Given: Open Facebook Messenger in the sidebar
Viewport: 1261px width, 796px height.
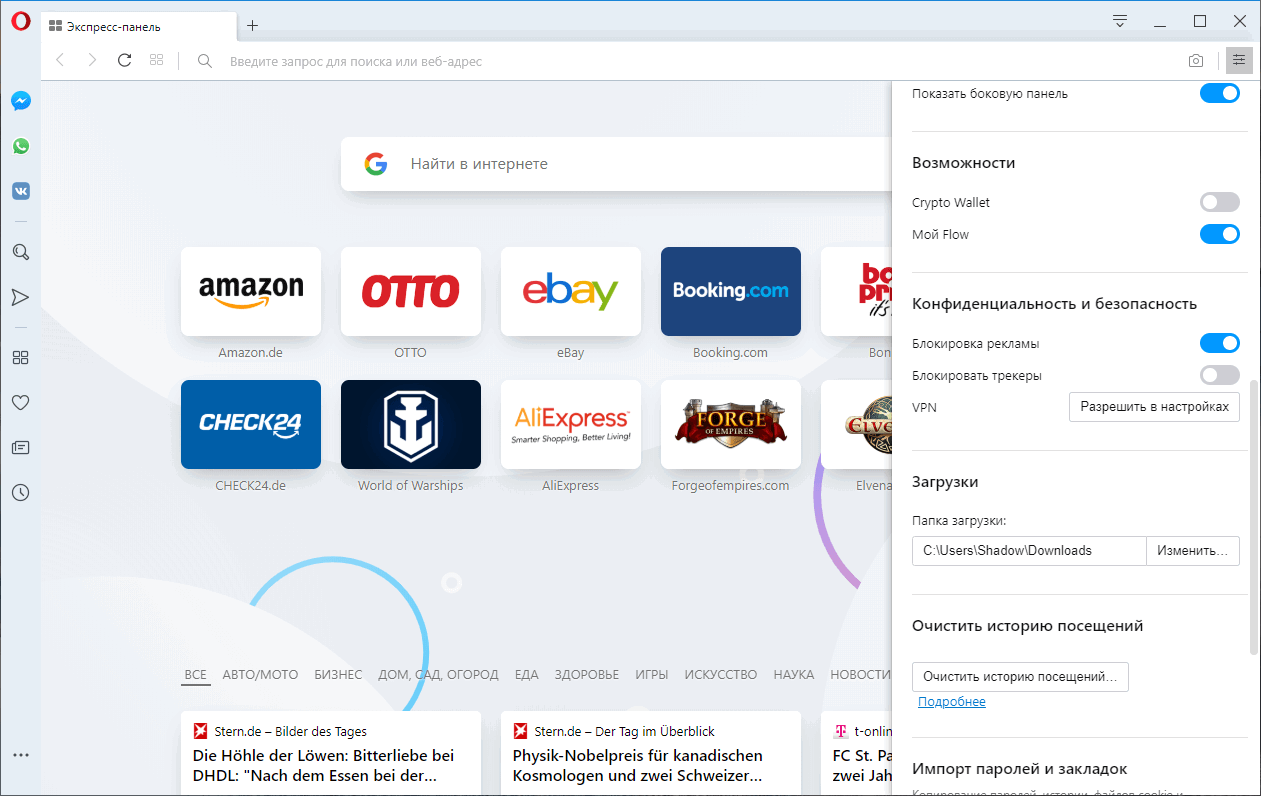Looking at the screenshot, I should 20,101.
